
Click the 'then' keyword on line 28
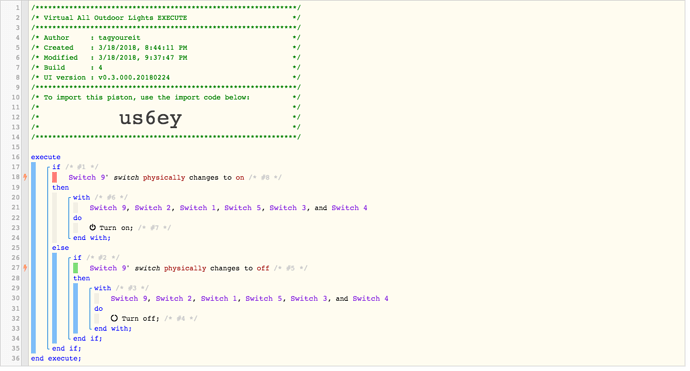point(81,278)
